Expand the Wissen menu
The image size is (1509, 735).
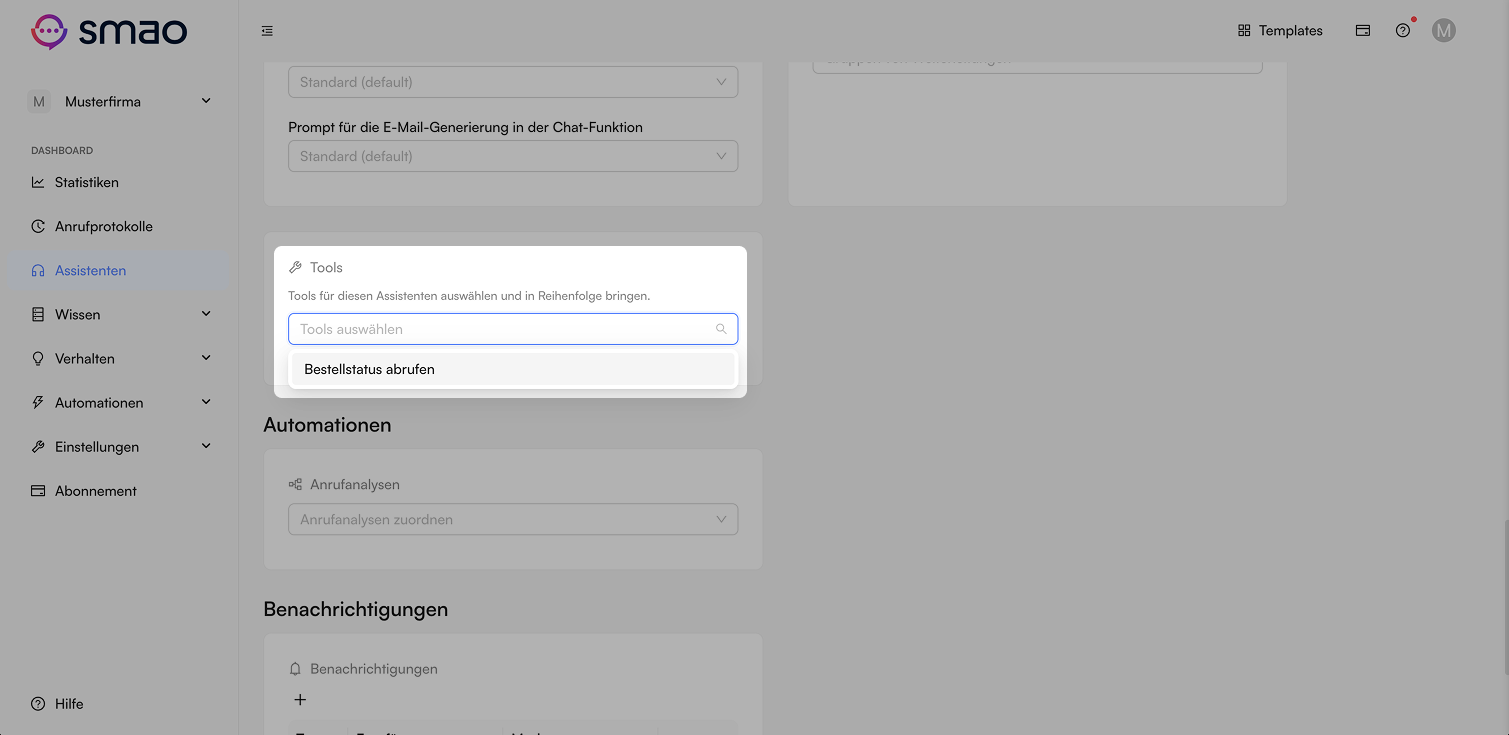tap(120, 314)
